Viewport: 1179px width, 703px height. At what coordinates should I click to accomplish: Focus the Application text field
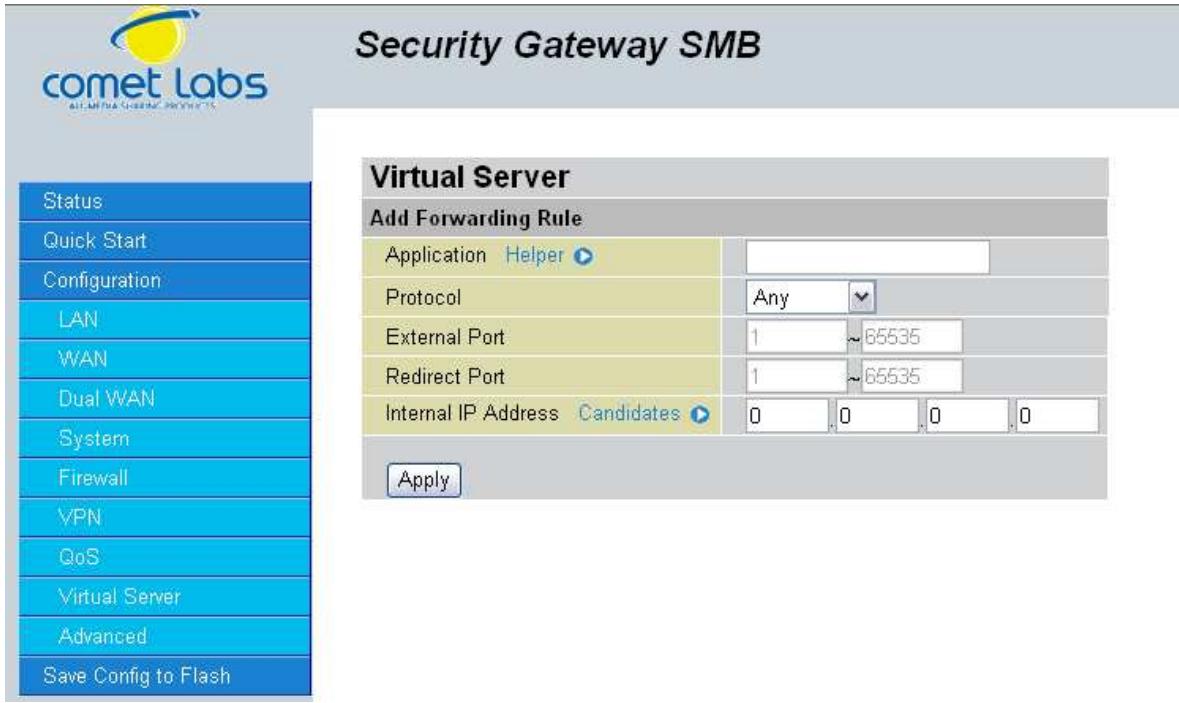pyautogui.click(x=868, y=257)
